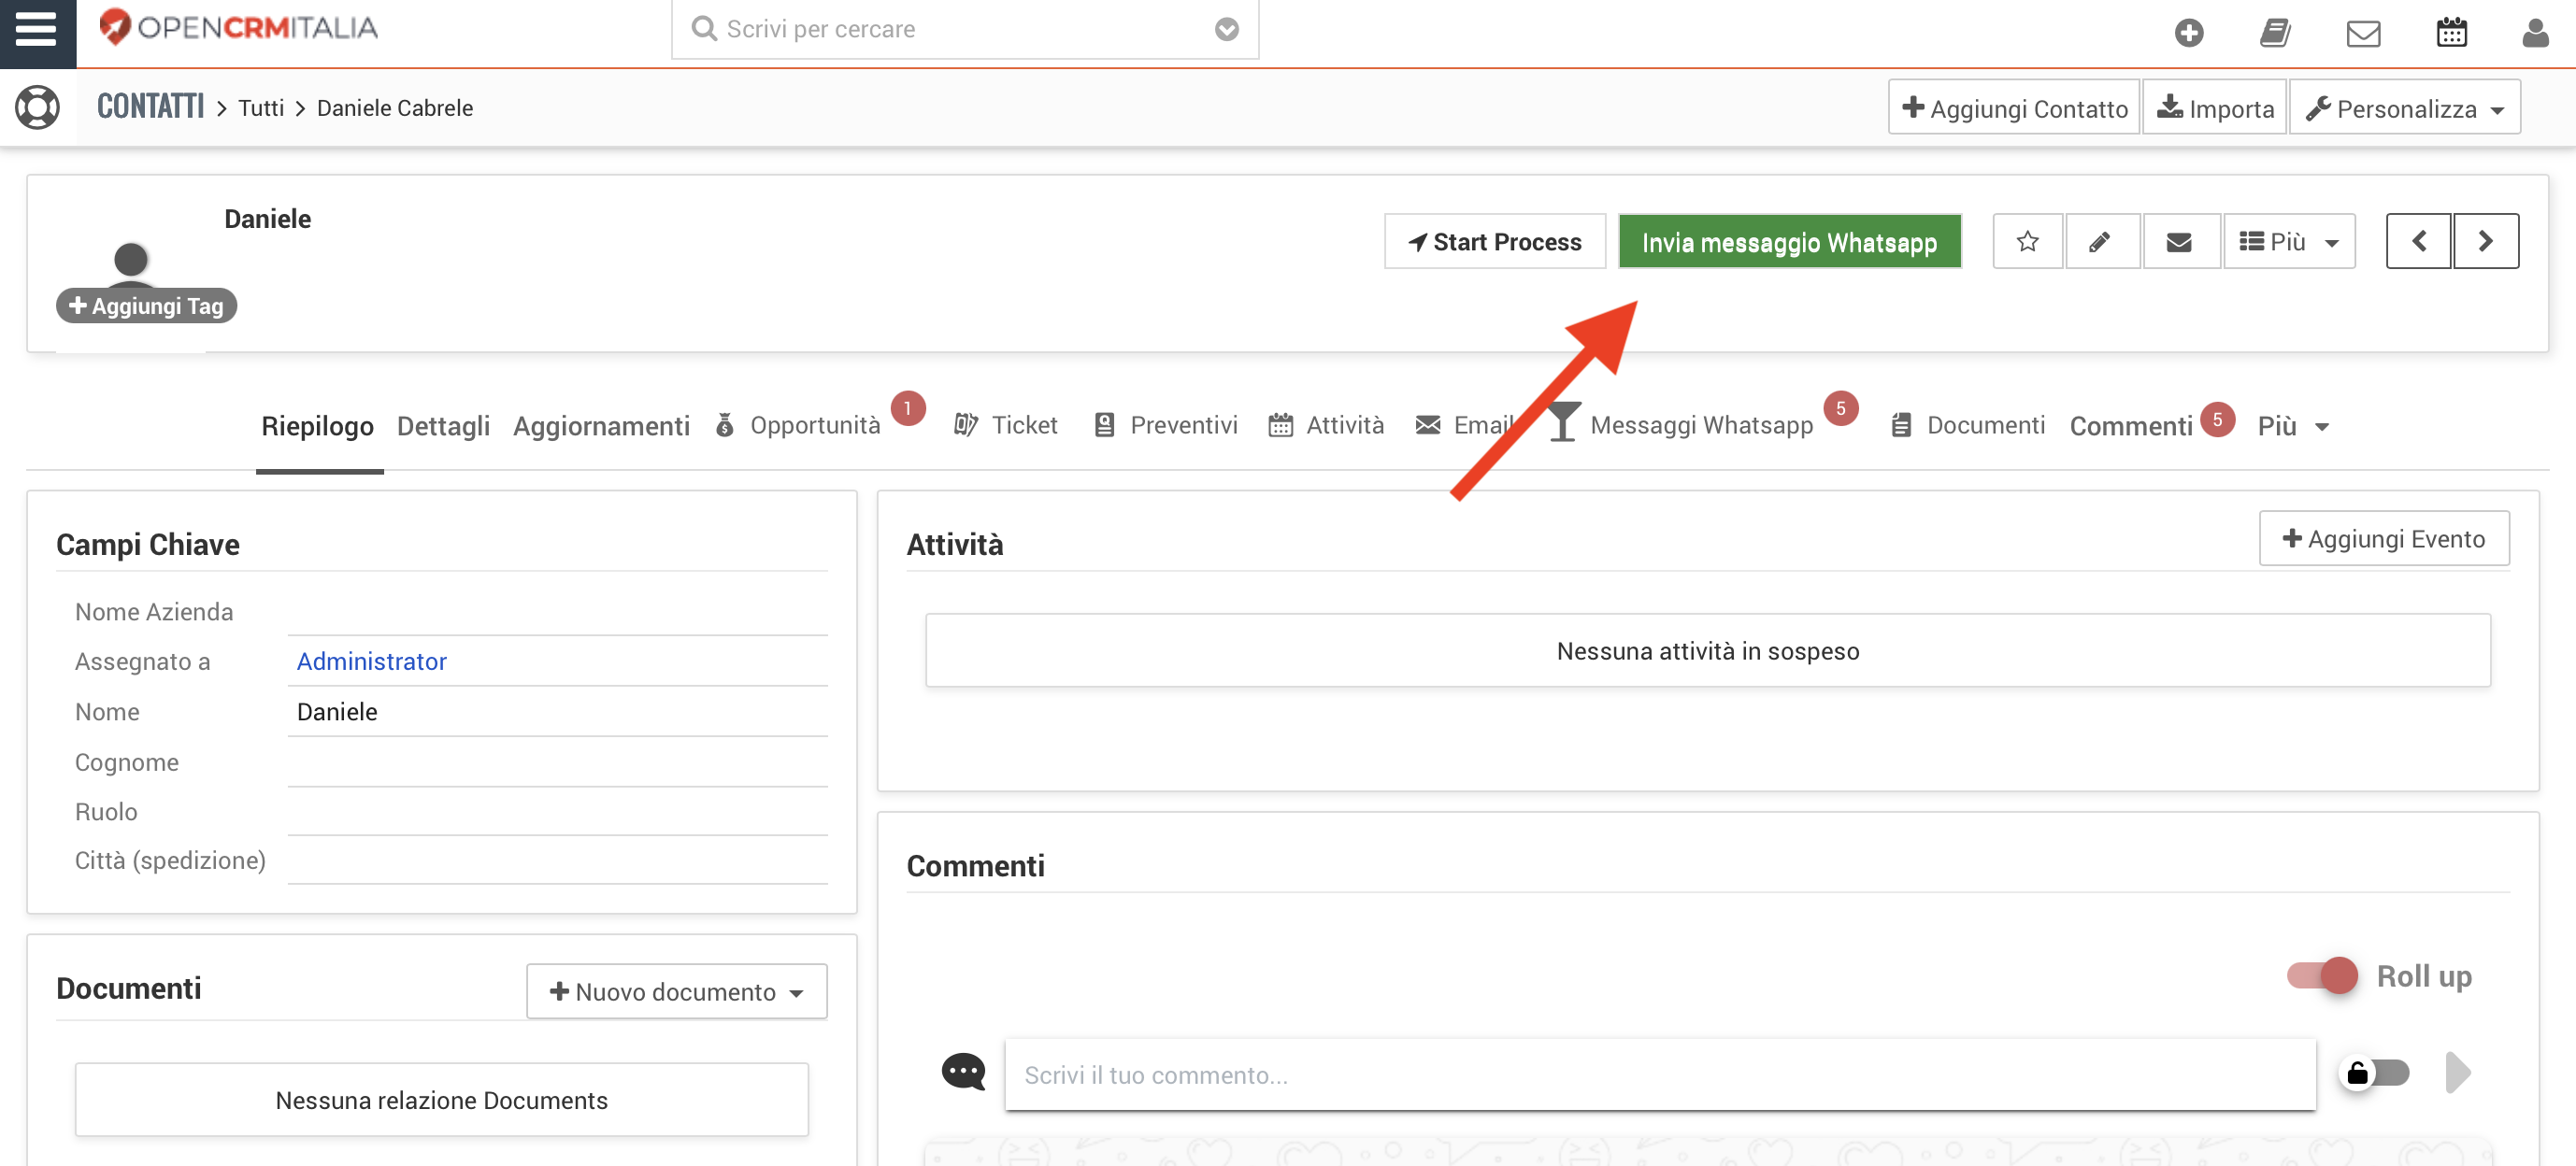Screen dimensions: 2576x1166
Task: Go to previous record arrow
Action: (x=2418, y=241)
